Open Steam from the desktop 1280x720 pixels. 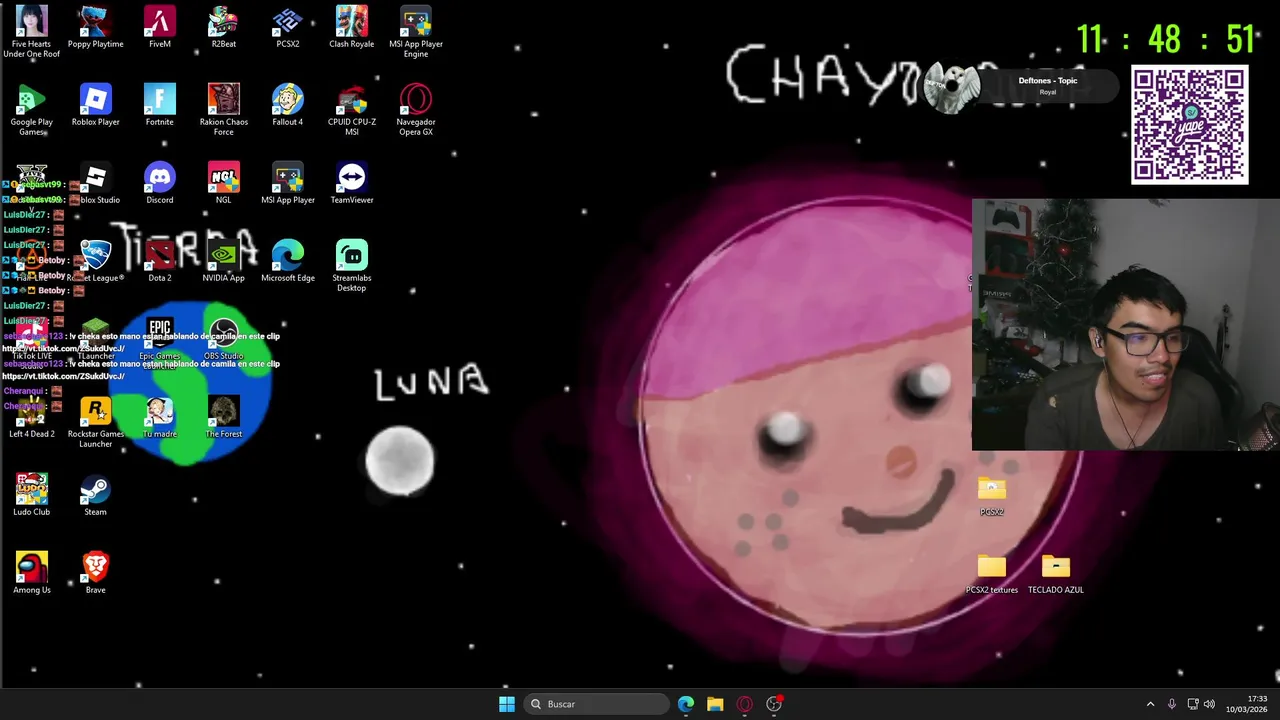point(96,495)
